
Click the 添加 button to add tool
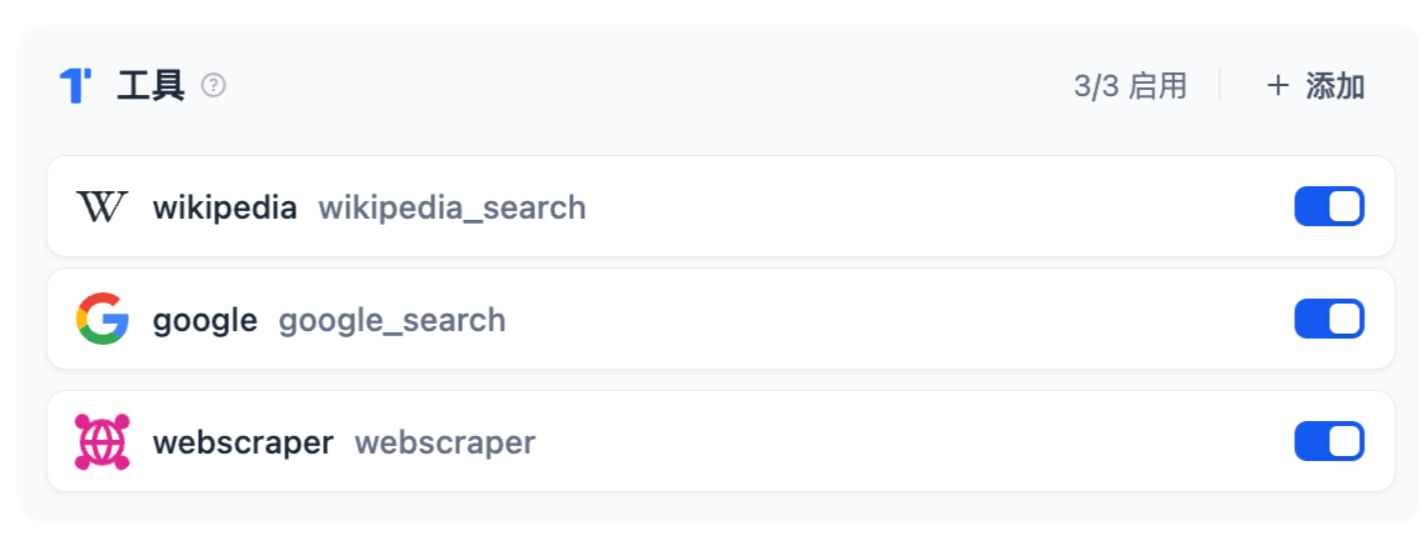coord(1316,86)
